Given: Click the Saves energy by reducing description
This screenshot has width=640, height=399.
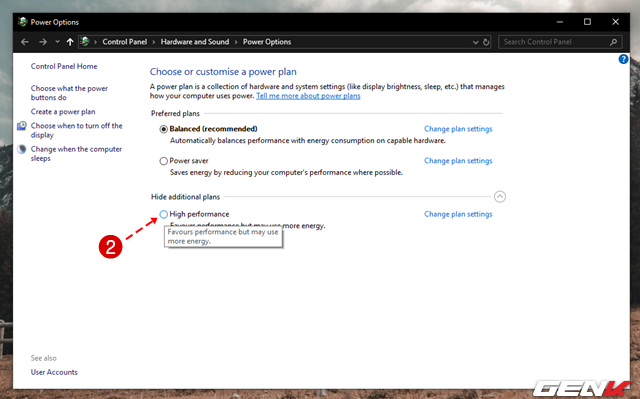Looking at the screenshot, I should 286,173.
